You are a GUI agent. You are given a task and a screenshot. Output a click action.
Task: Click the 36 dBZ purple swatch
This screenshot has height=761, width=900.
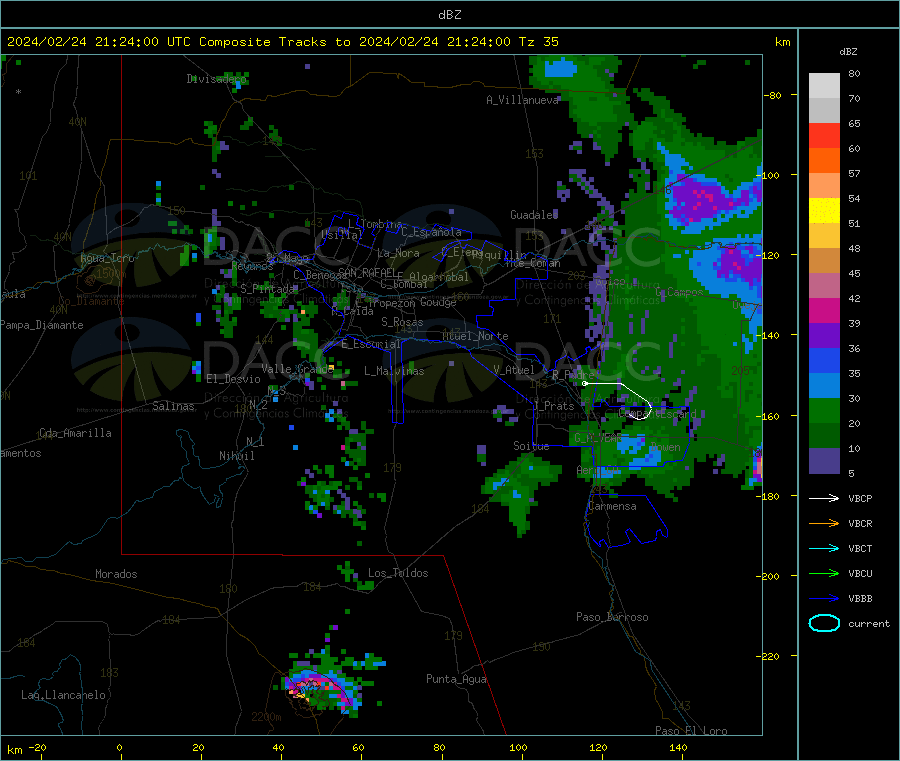point(824,336)
